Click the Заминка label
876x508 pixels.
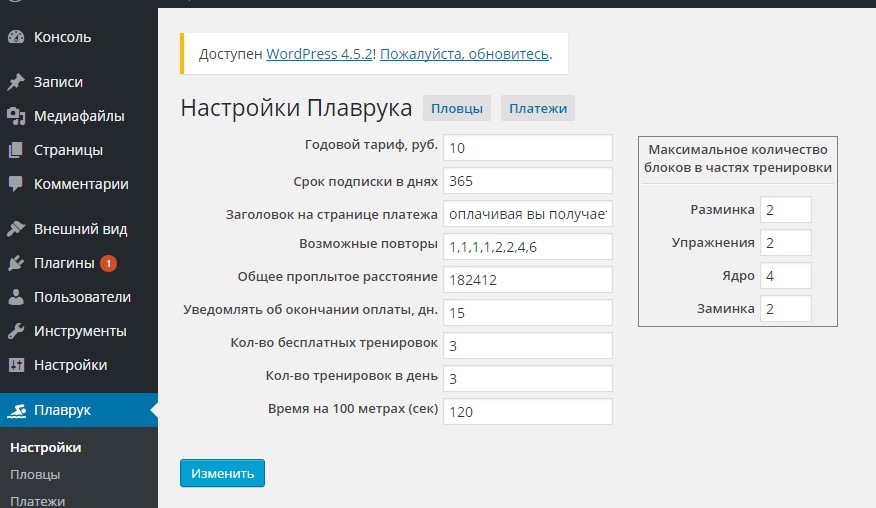pyautogui.click(x=725, y=309)
